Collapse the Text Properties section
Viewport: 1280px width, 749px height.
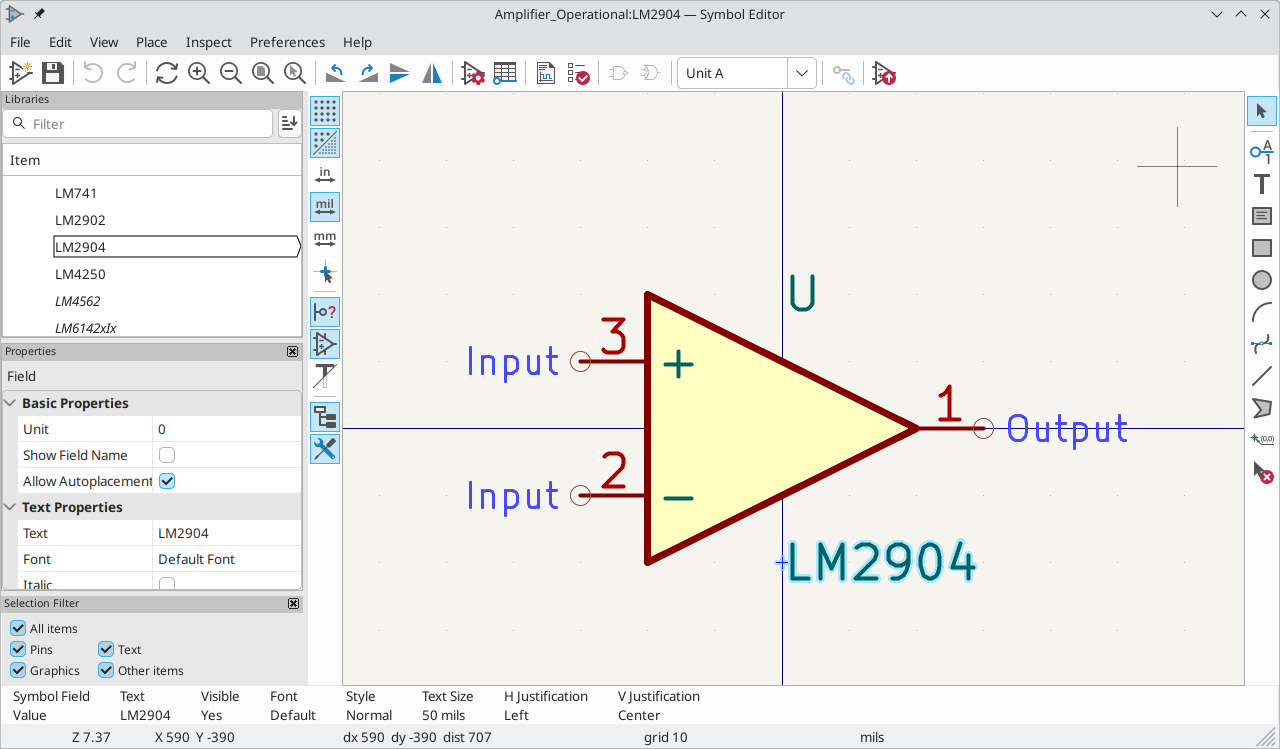click(x=11, y=507)
